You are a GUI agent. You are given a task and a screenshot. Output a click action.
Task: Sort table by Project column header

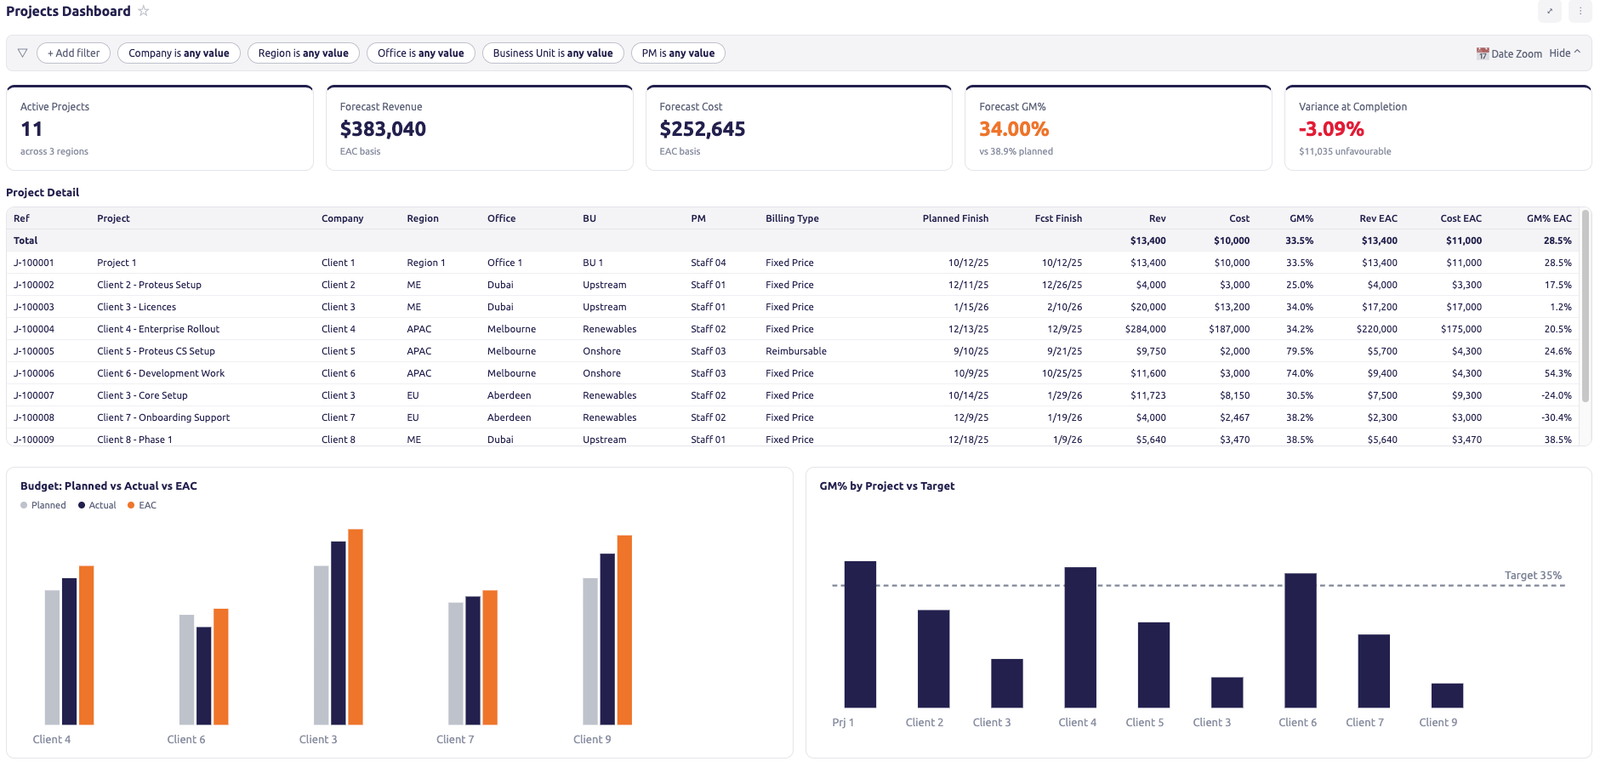(x=113, y=218)
